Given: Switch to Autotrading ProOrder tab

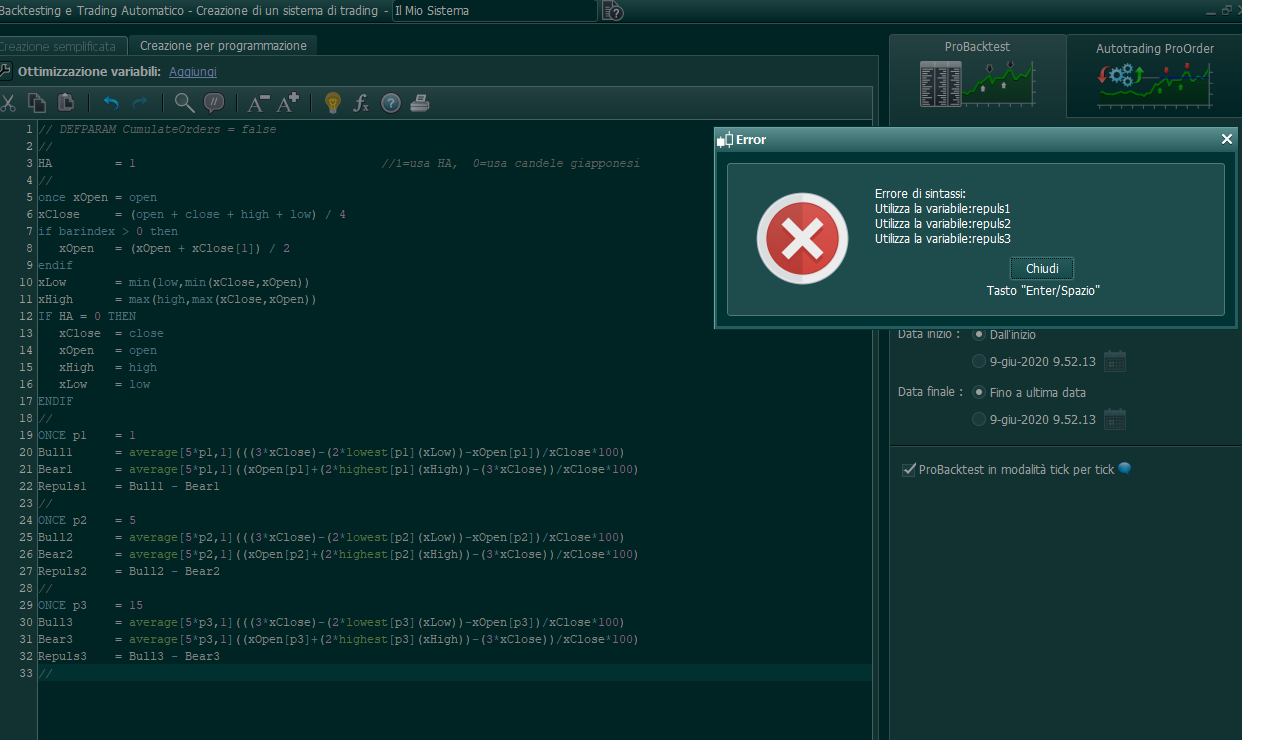Looking at the screenshot, I should coord(1154,75).
